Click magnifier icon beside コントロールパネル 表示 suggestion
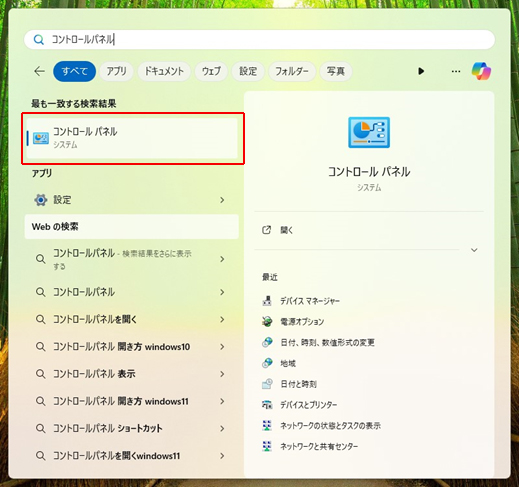This screenshot has height=487, width=519. 41,374
